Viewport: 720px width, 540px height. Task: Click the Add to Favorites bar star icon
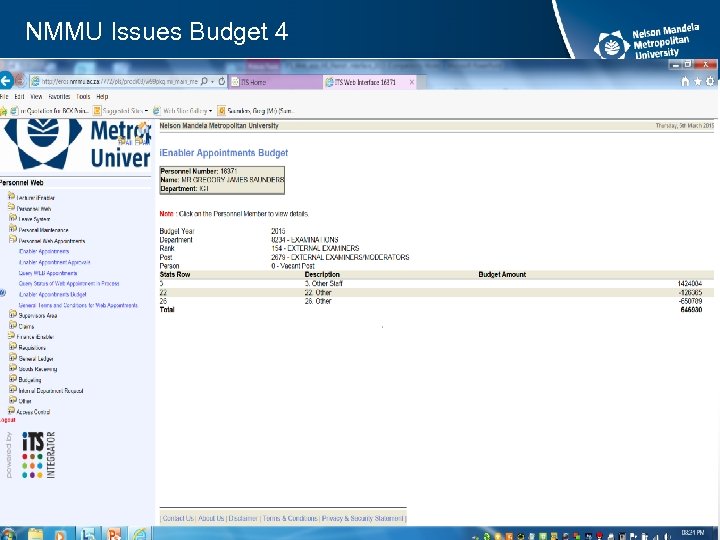[x=4, y=111]
